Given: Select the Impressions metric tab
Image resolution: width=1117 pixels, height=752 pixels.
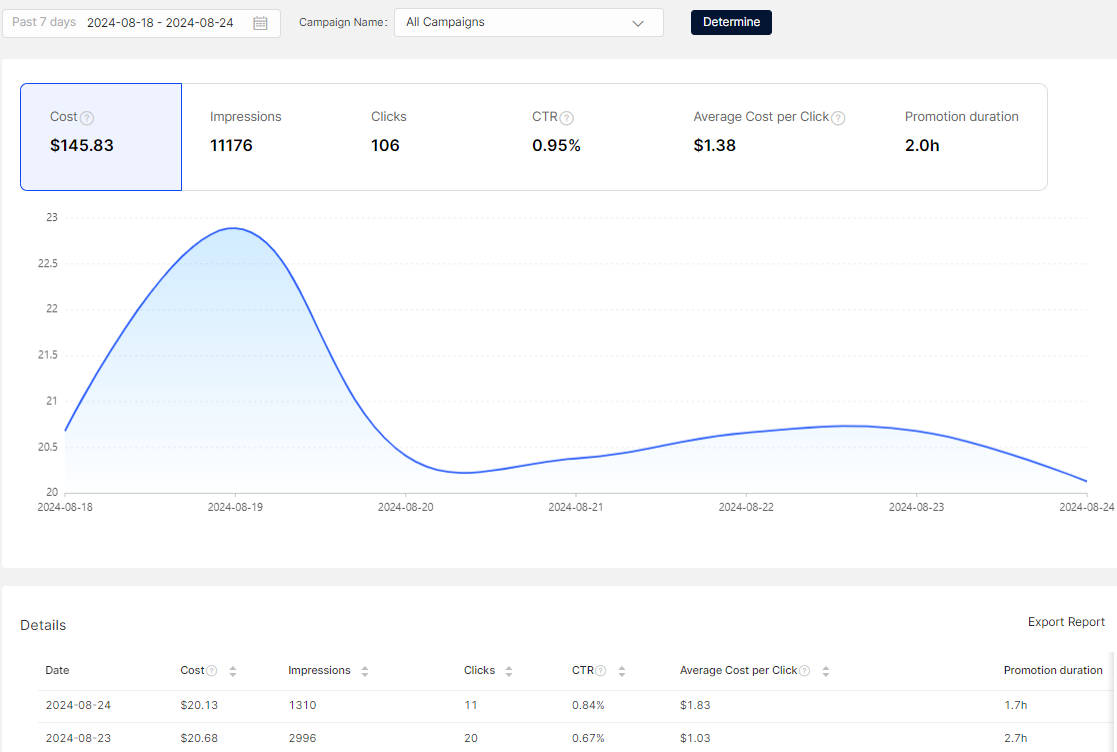Looking at the screenshot, I should (262, 136).
